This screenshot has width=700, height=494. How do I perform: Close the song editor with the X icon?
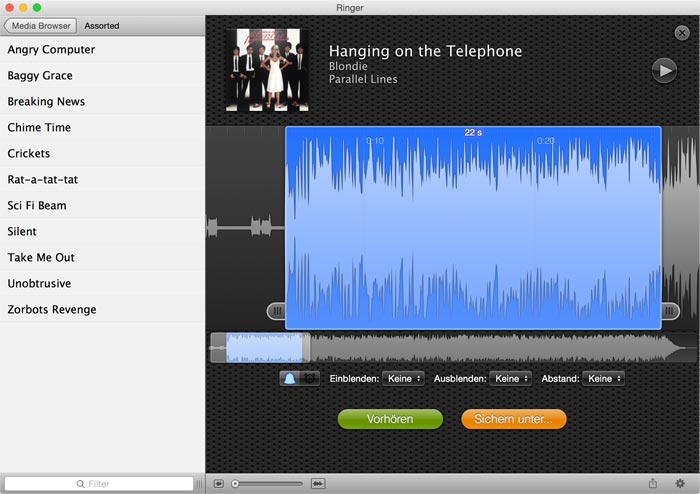(682, 33)
